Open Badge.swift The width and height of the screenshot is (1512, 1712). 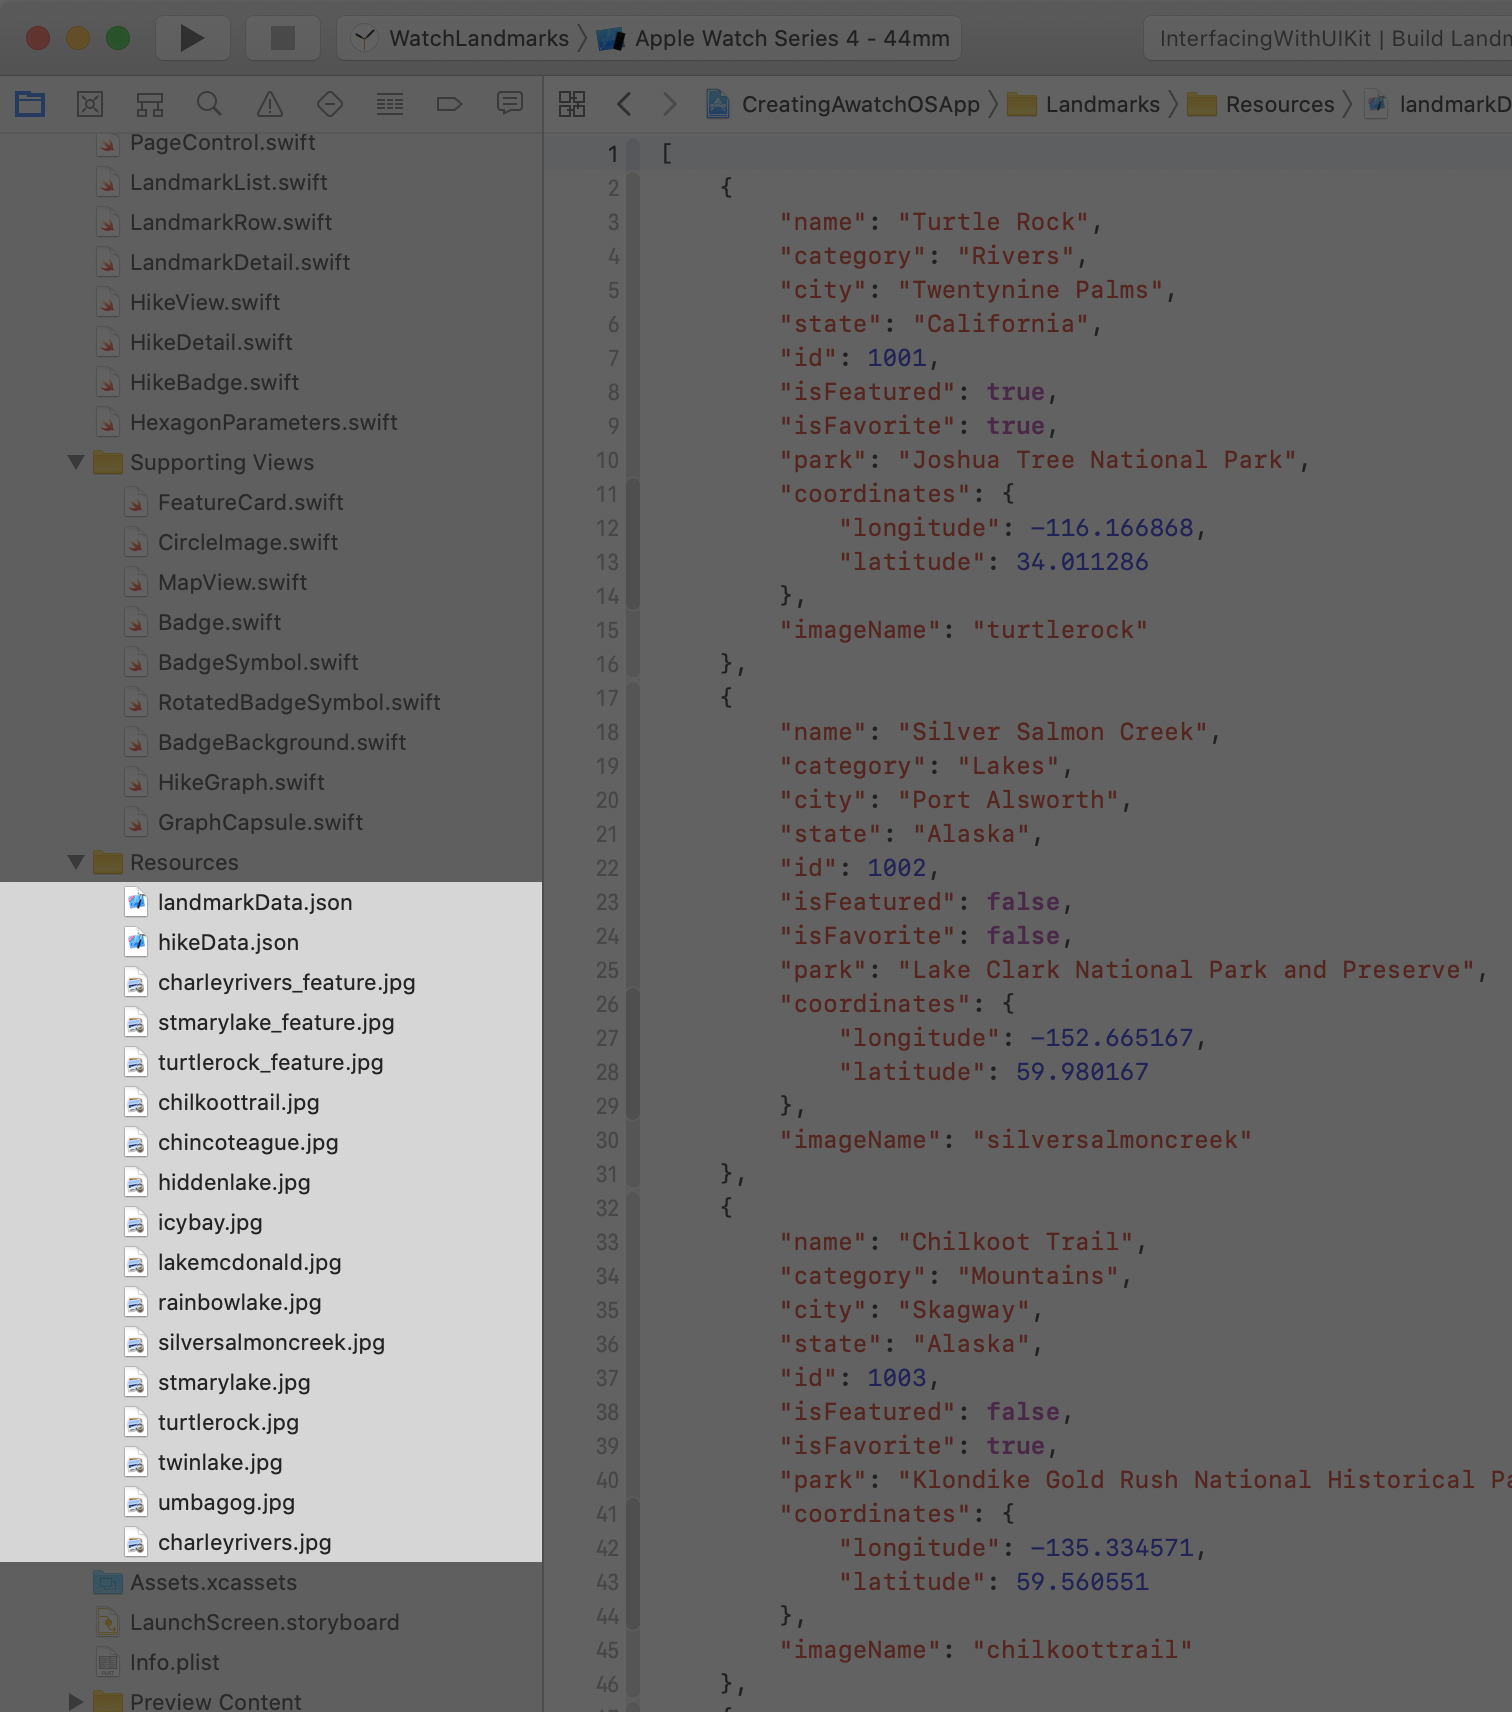pyautogui.click(x=219, y=623)
